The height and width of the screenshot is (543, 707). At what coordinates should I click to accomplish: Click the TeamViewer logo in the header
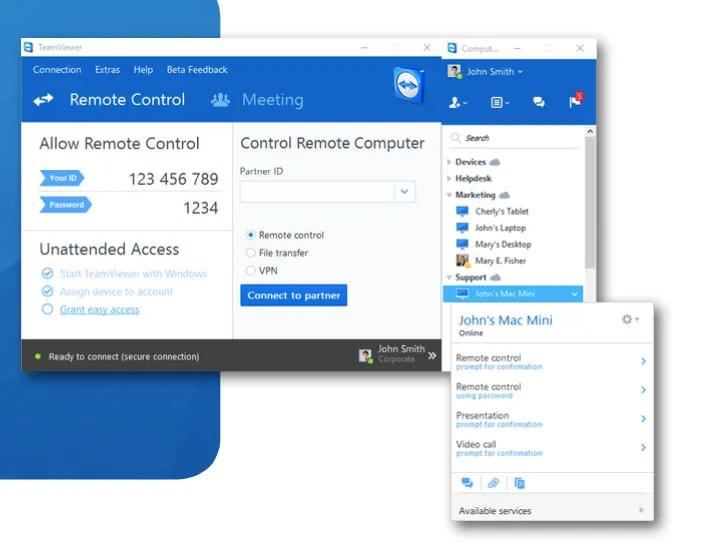coord(409,84)
